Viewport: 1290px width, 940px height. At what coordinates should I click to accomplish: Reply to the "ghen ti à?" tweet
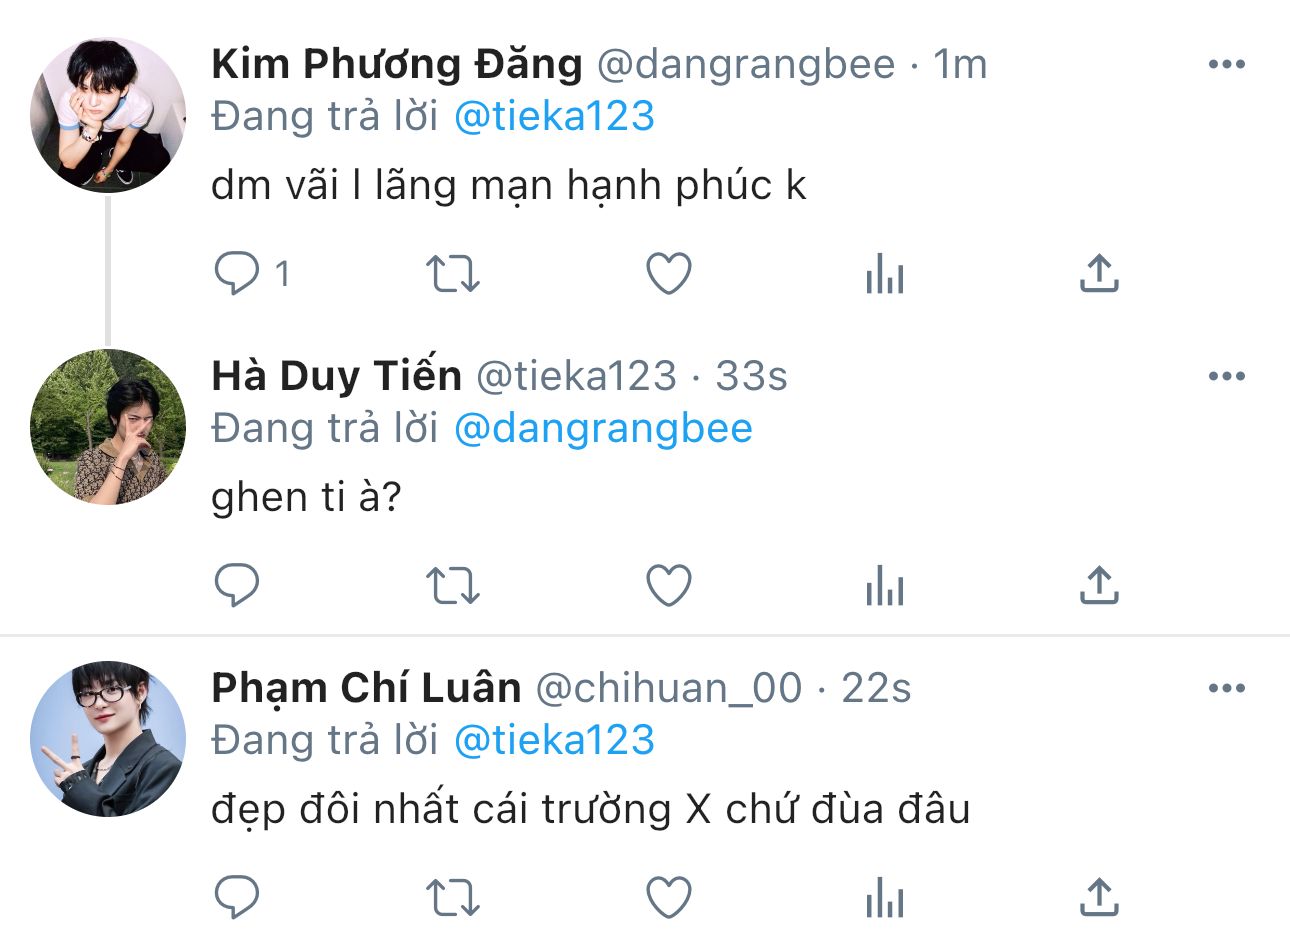tap(237, 585)
